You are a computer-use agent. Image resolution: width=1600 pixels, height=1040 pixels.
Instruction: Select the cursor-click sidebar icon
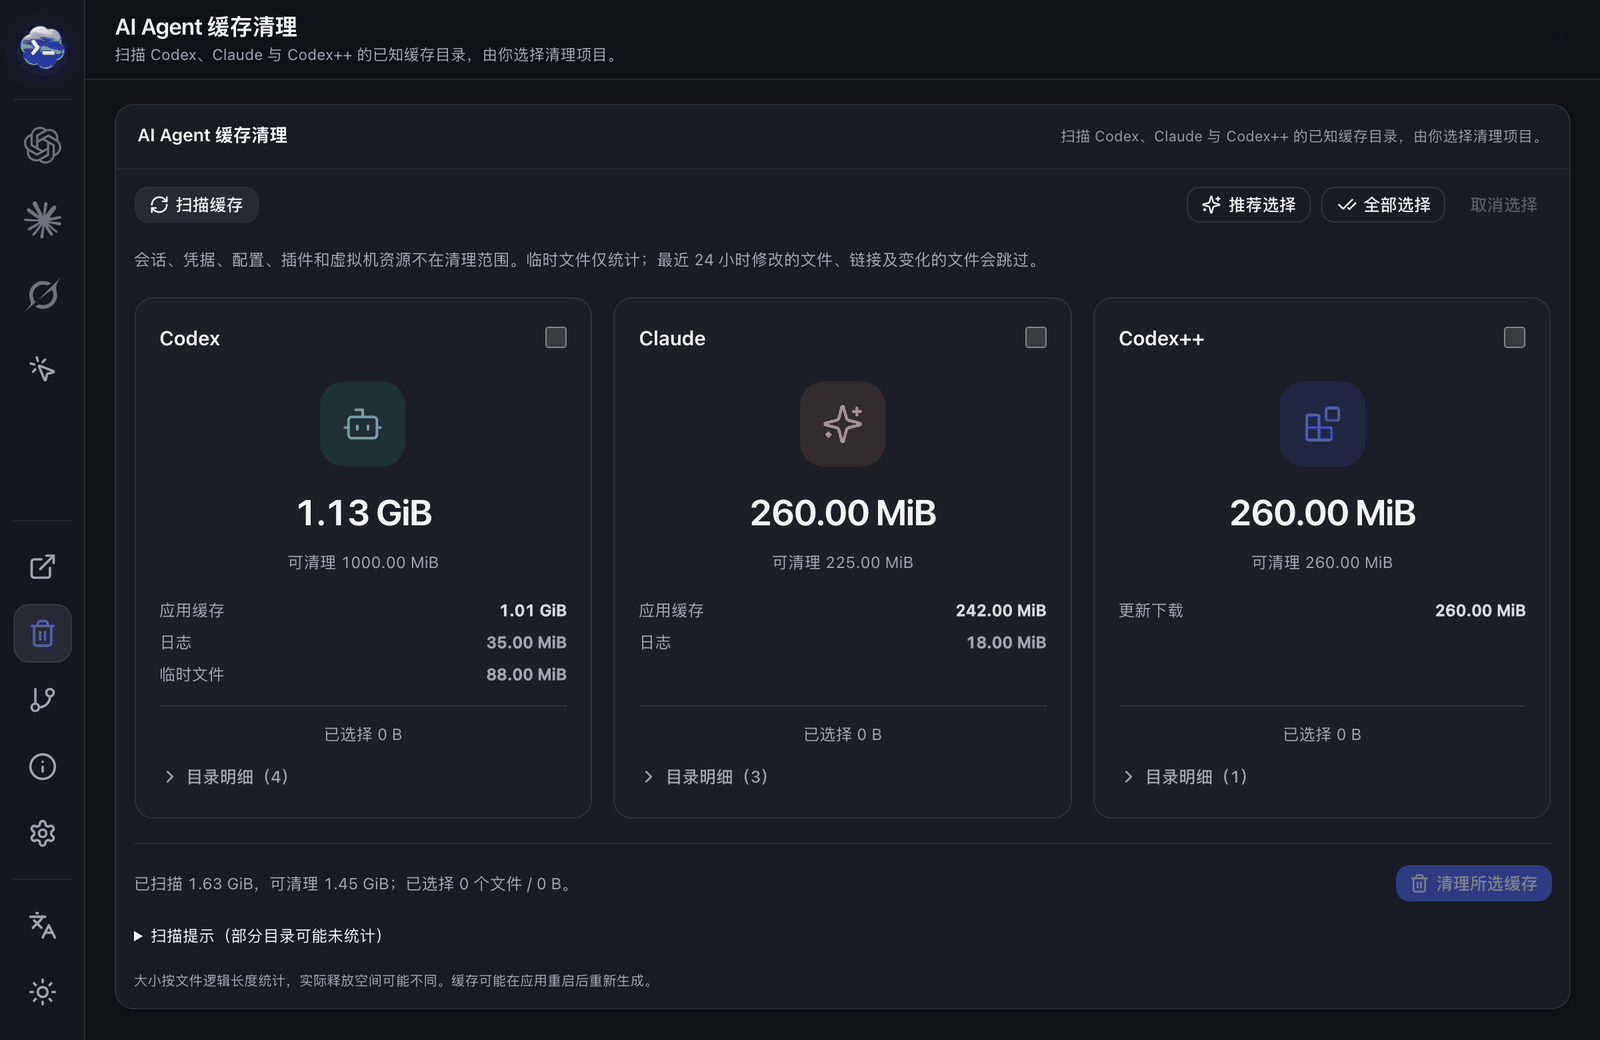42,369
